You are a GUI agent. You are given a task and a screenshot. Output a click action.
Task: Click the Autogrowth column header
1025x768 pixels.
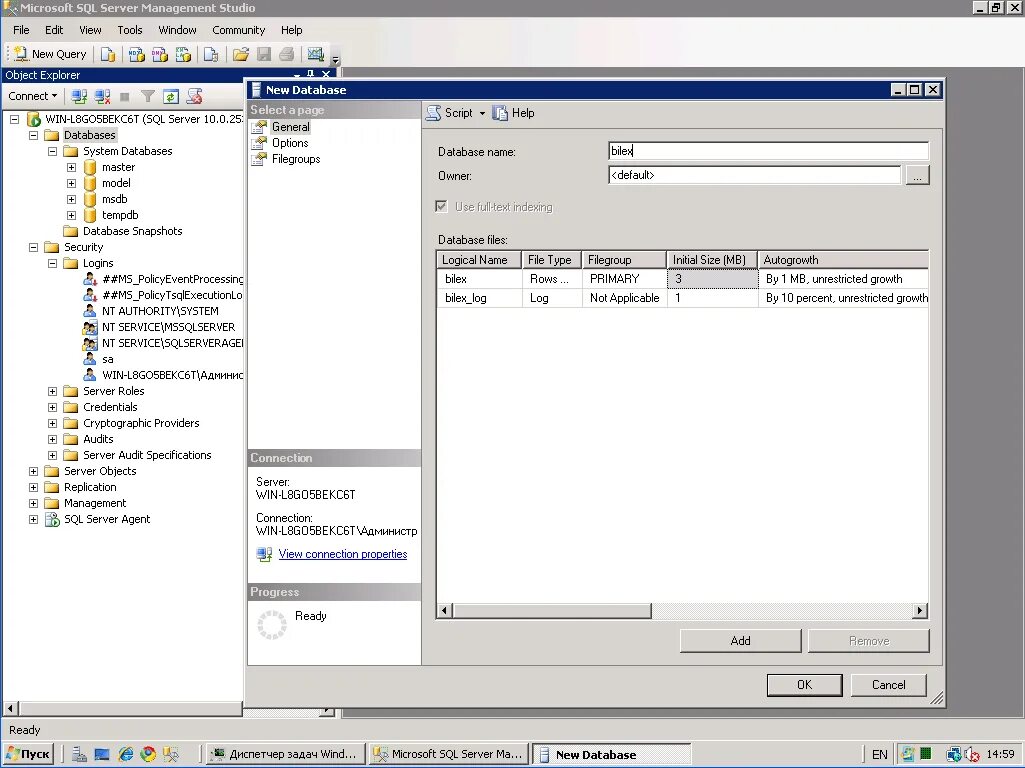(x=843, y=259)
